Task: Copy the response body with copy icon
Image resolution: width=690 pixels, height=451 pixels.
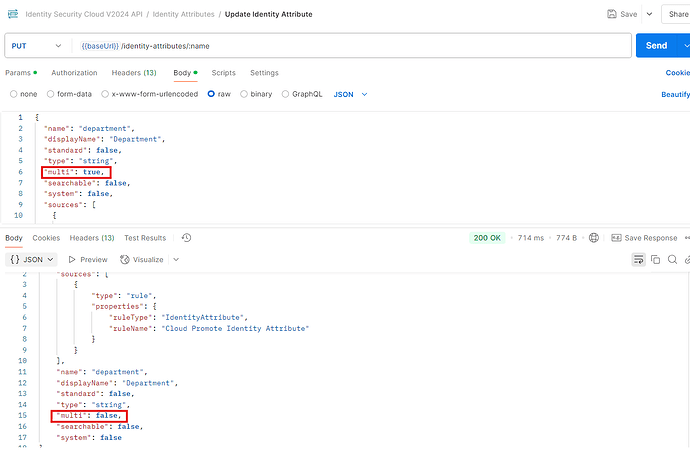Action: (656, 260)
